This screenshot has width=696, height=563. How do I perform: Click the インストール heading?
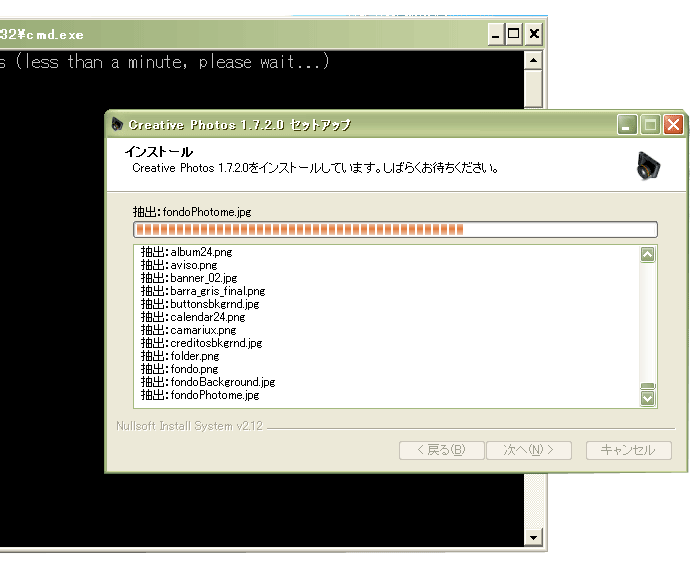click(159, 152)
